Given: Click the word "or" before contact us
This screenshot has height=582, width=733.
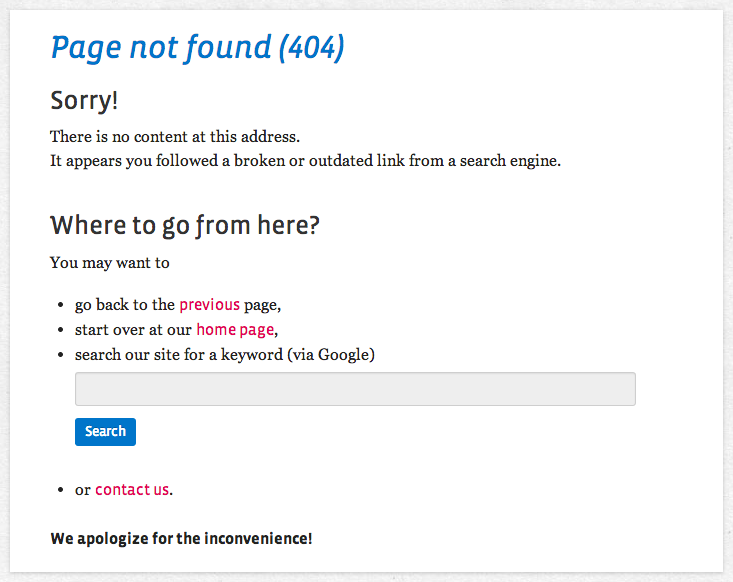Looking at the screenshot, I should (x=83, y=490).
